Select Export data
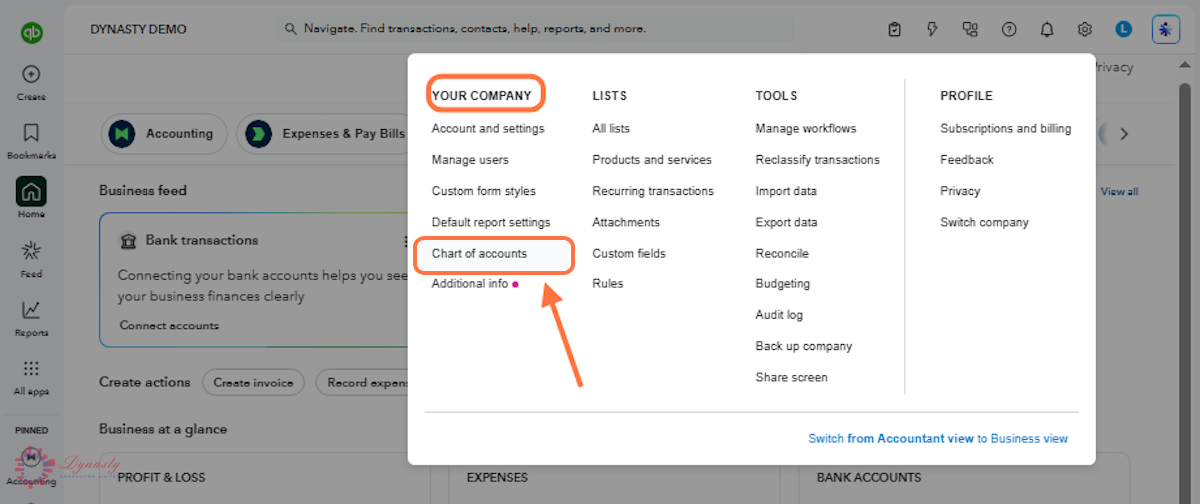Screen dimensions: 1200x504 786,222
